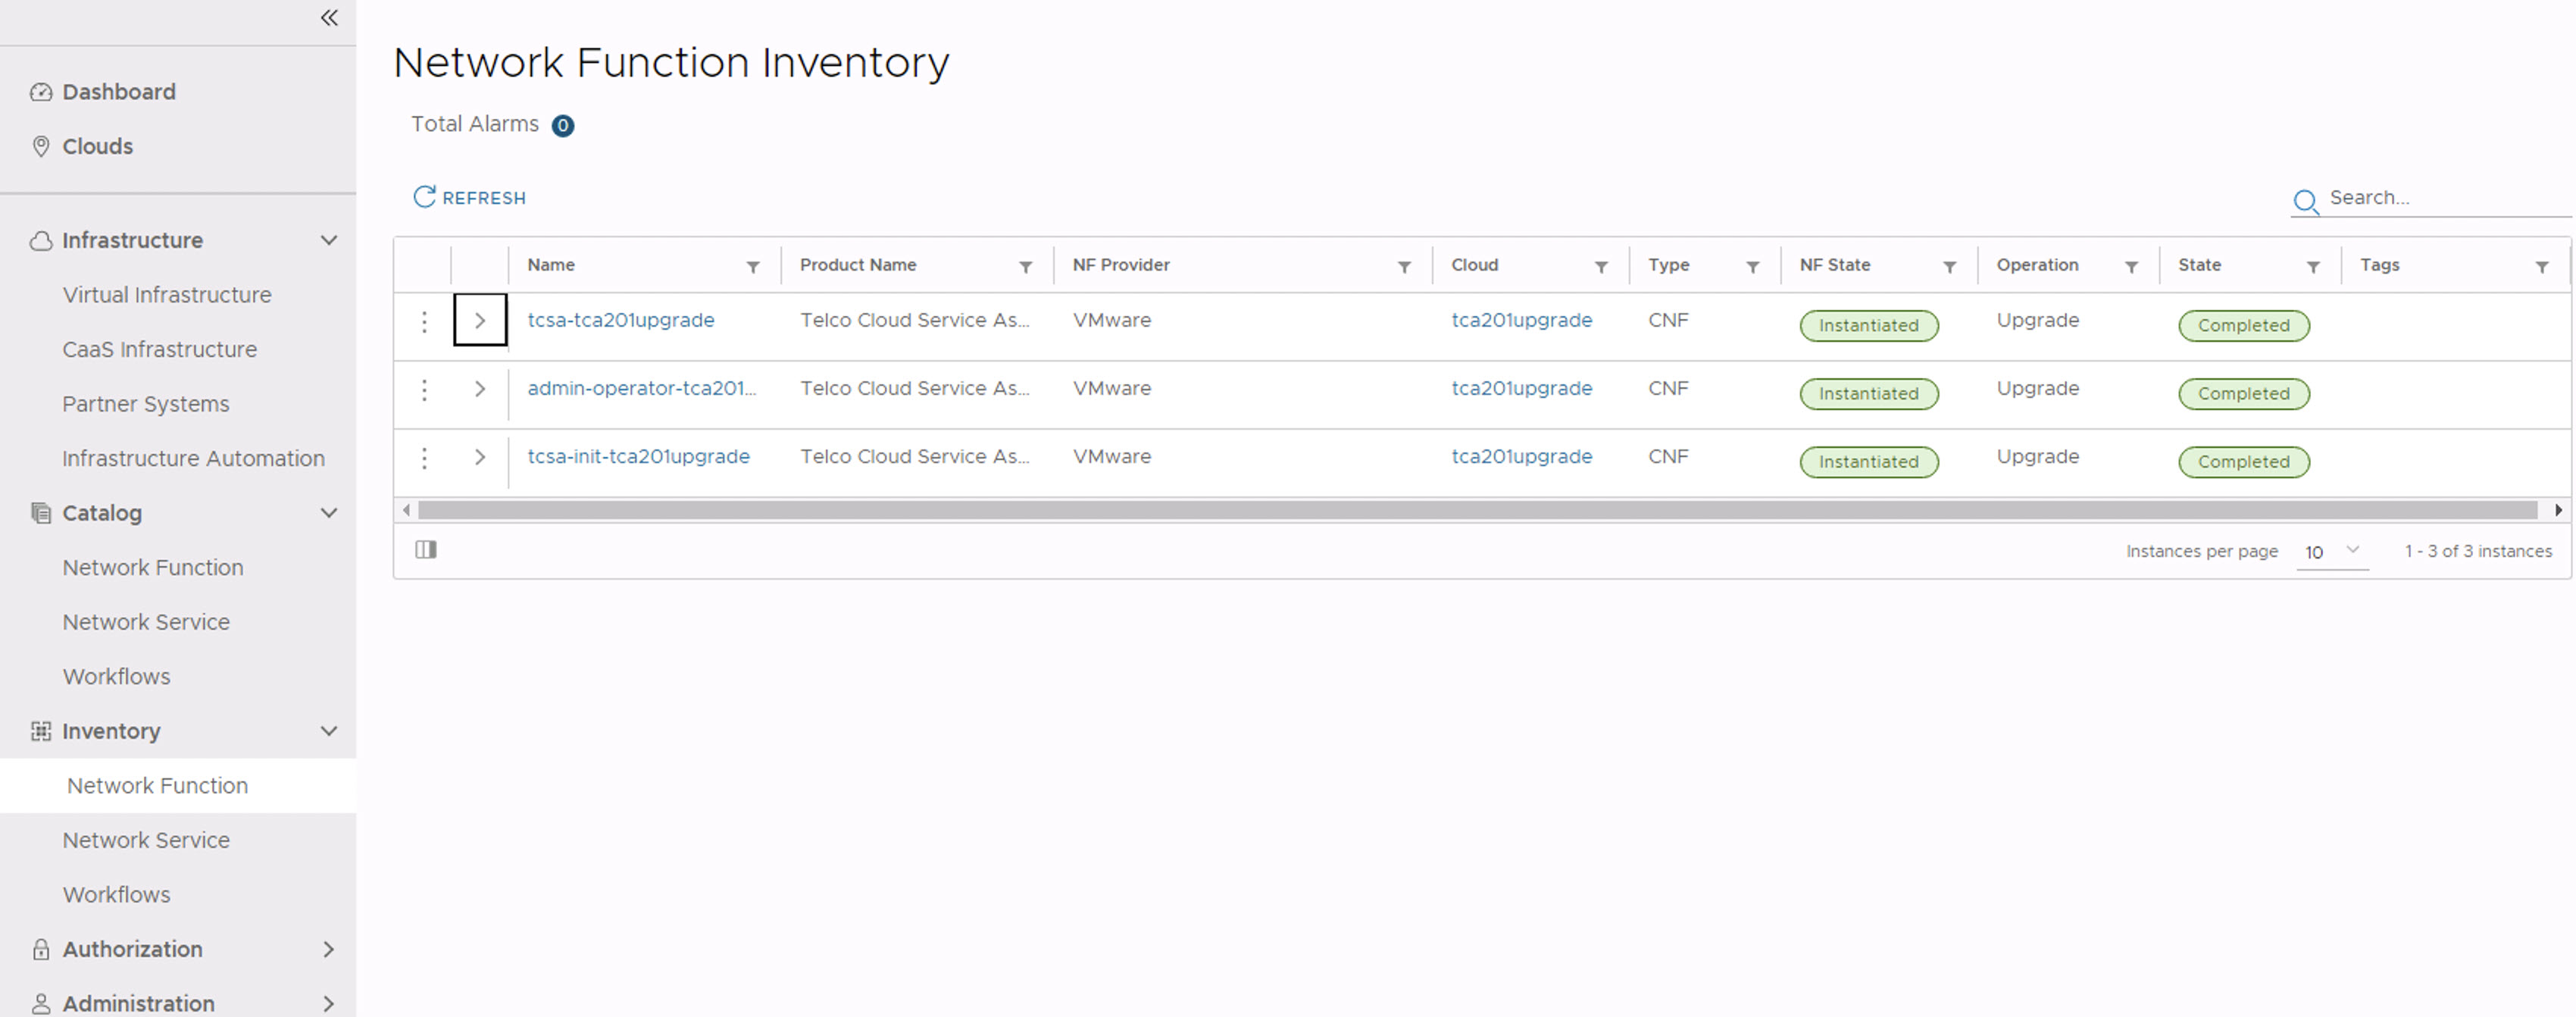Click REFRESH button to reload inventory
Screen dimensions: 2576x1017
473,197
